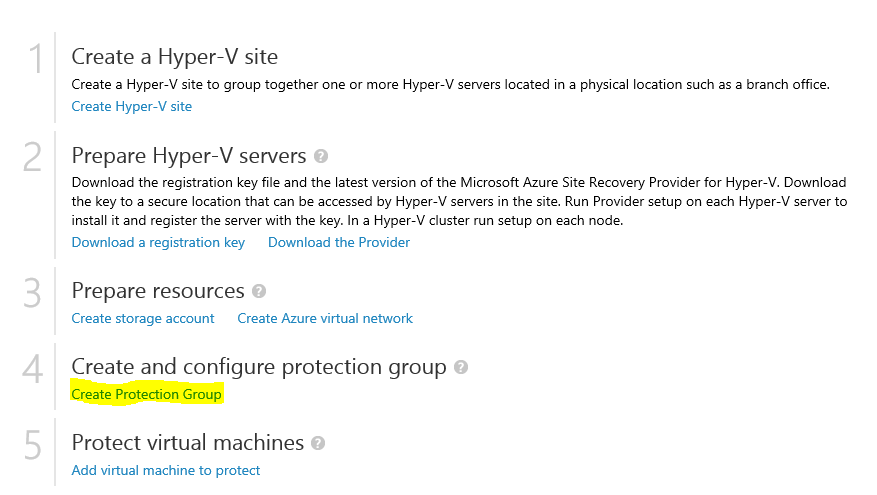
Task: Open the help icon next to Prepare resources
Action: pos(260,292)
